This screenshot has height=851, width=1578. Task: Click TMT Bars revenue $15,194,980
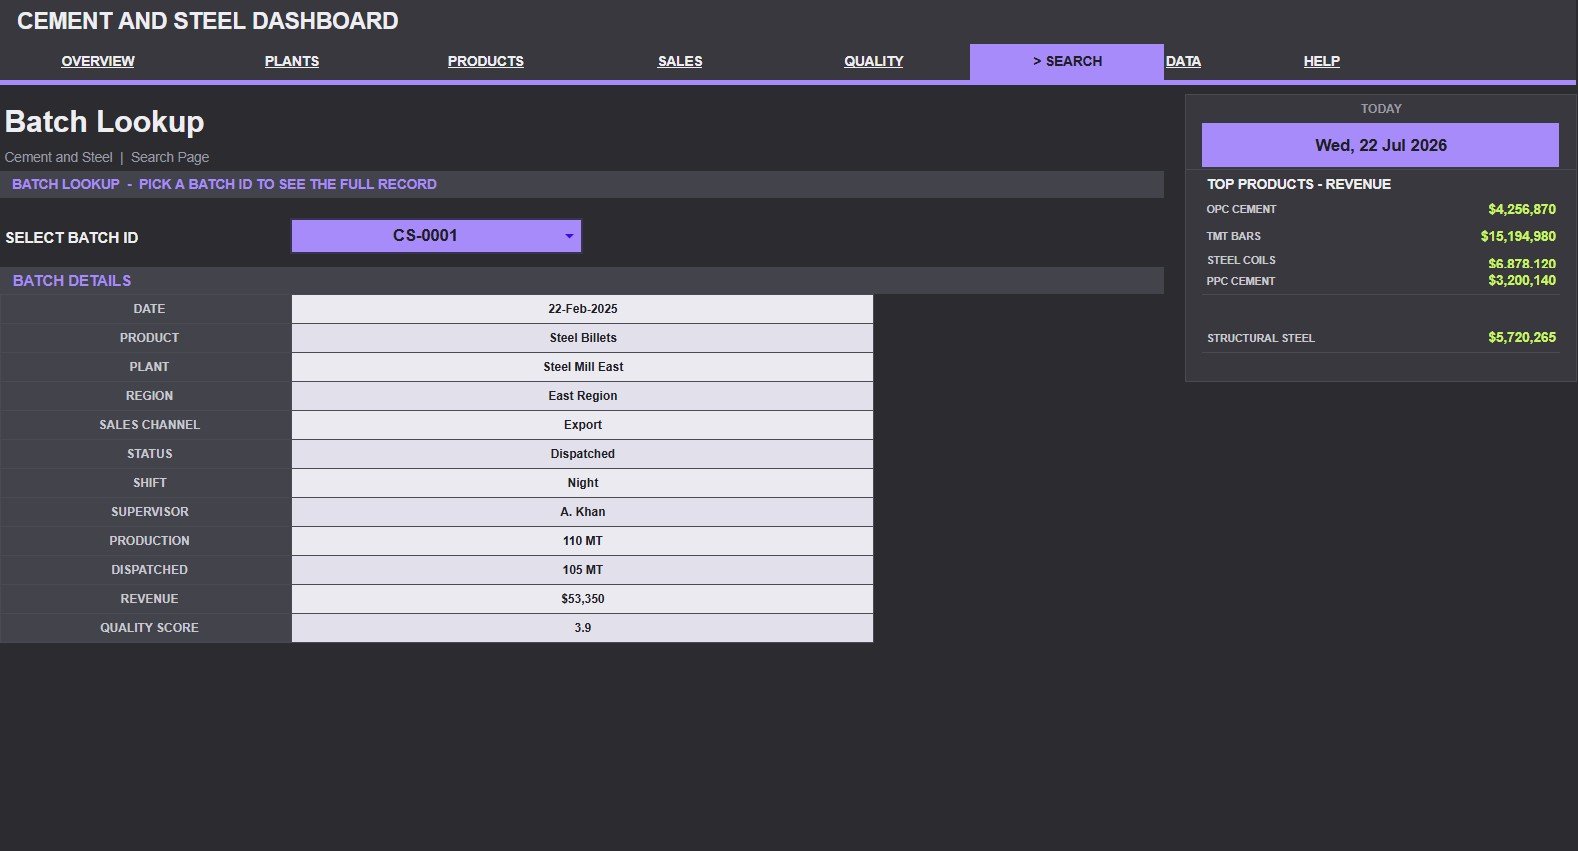1518,236
